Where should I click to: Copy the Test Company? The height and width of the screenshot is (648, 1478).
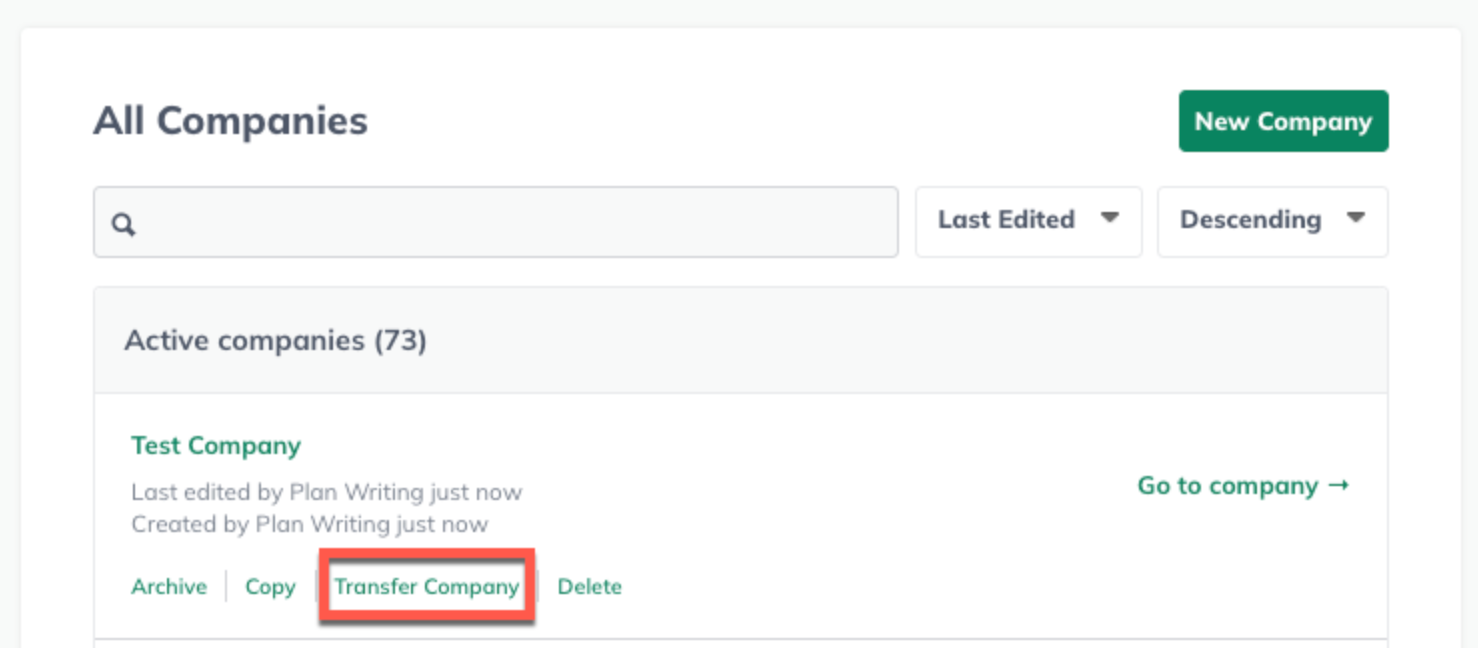270,587
